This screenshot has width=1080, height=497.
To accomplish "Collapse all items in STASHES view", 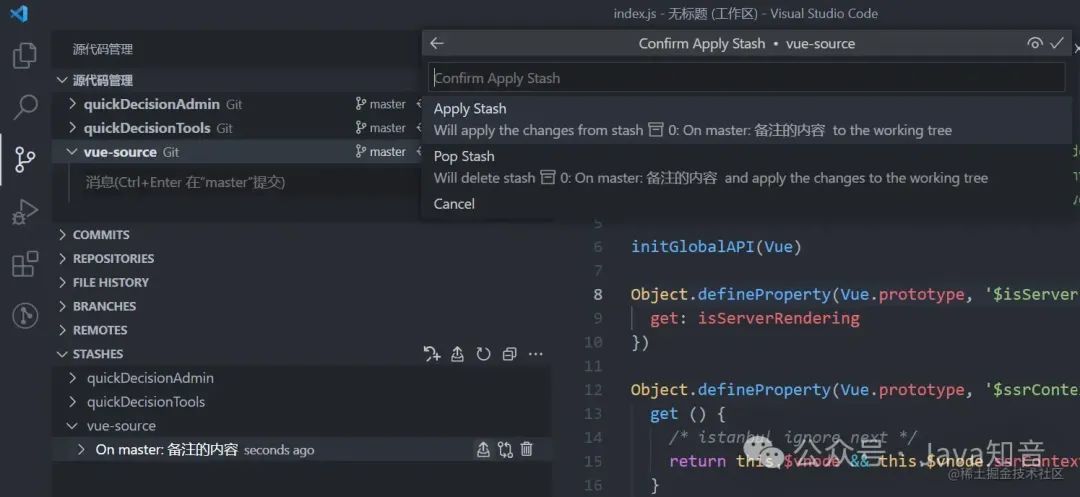I will tap(509, 354).
